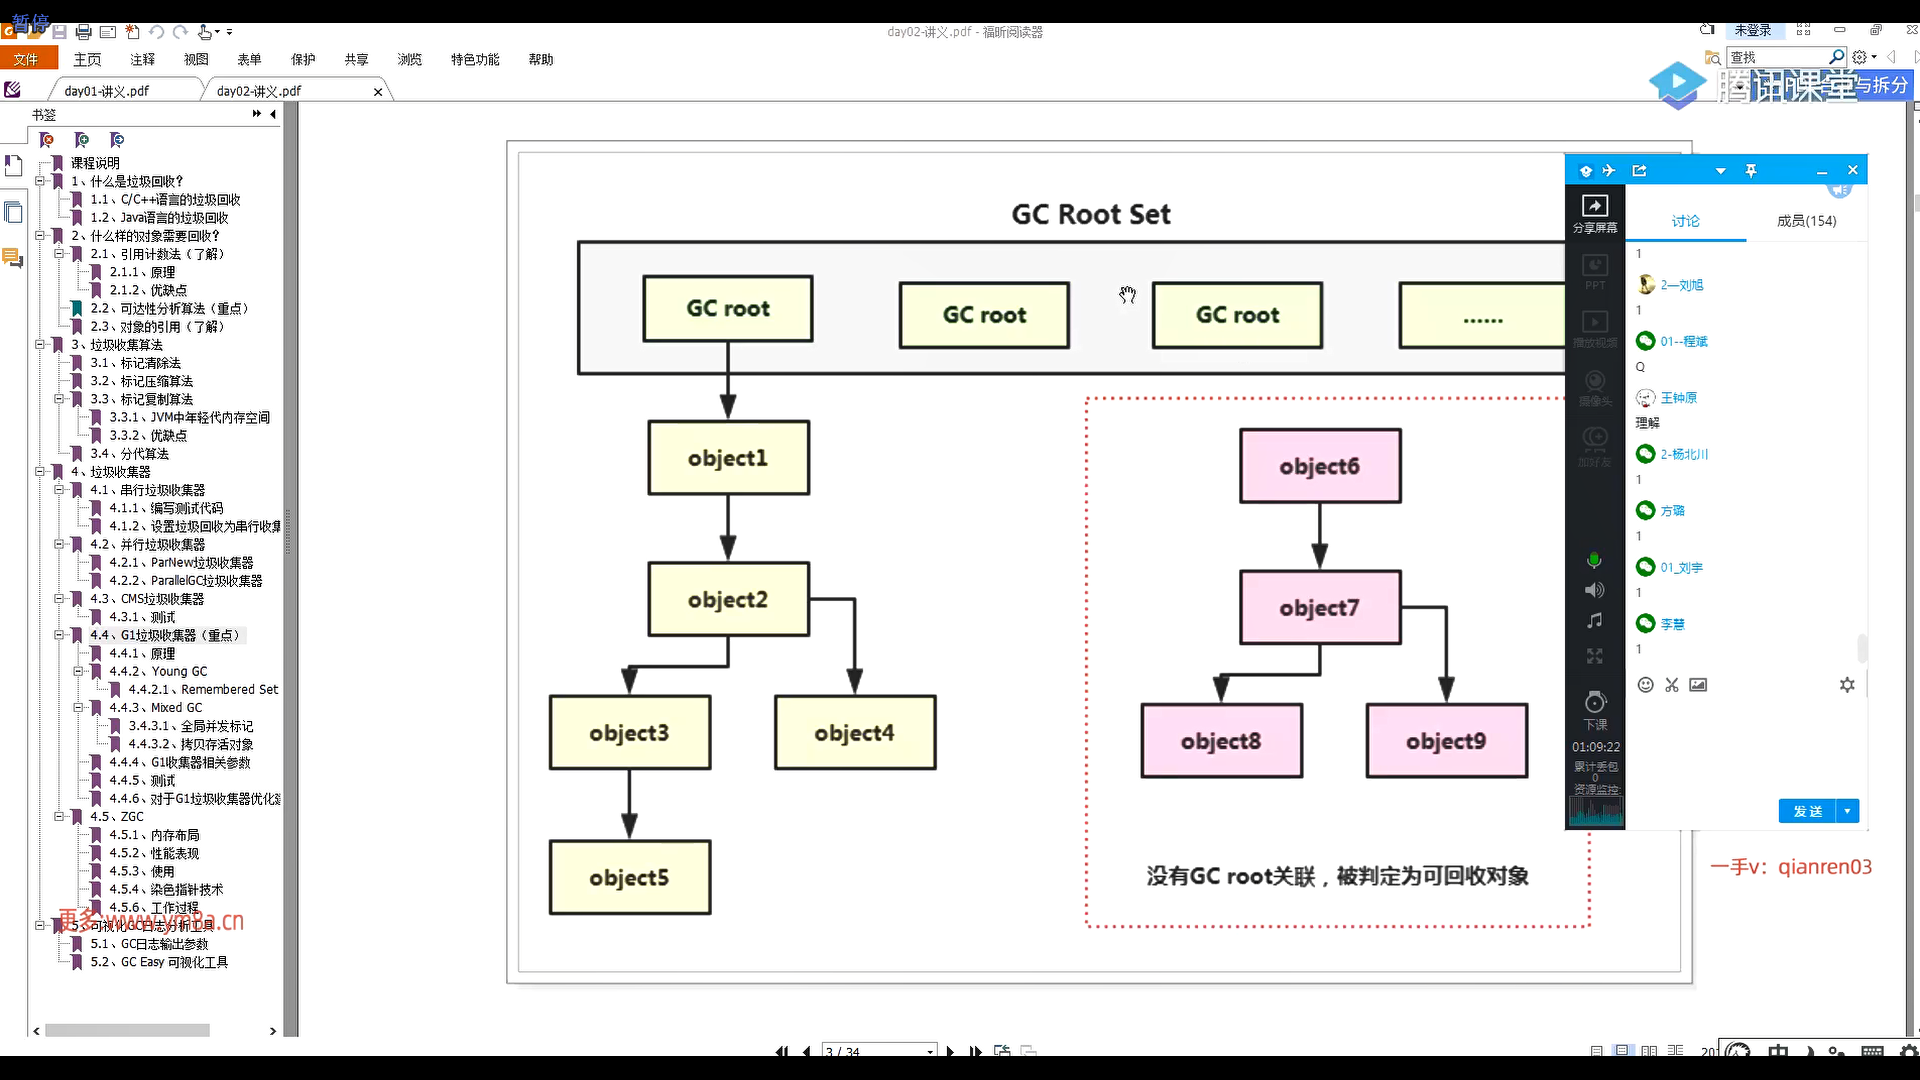Image resolution: width=1920 pixels, height=1080 pixels.
Task: Click the 发送 send button
Action: tap(1807, 811)
